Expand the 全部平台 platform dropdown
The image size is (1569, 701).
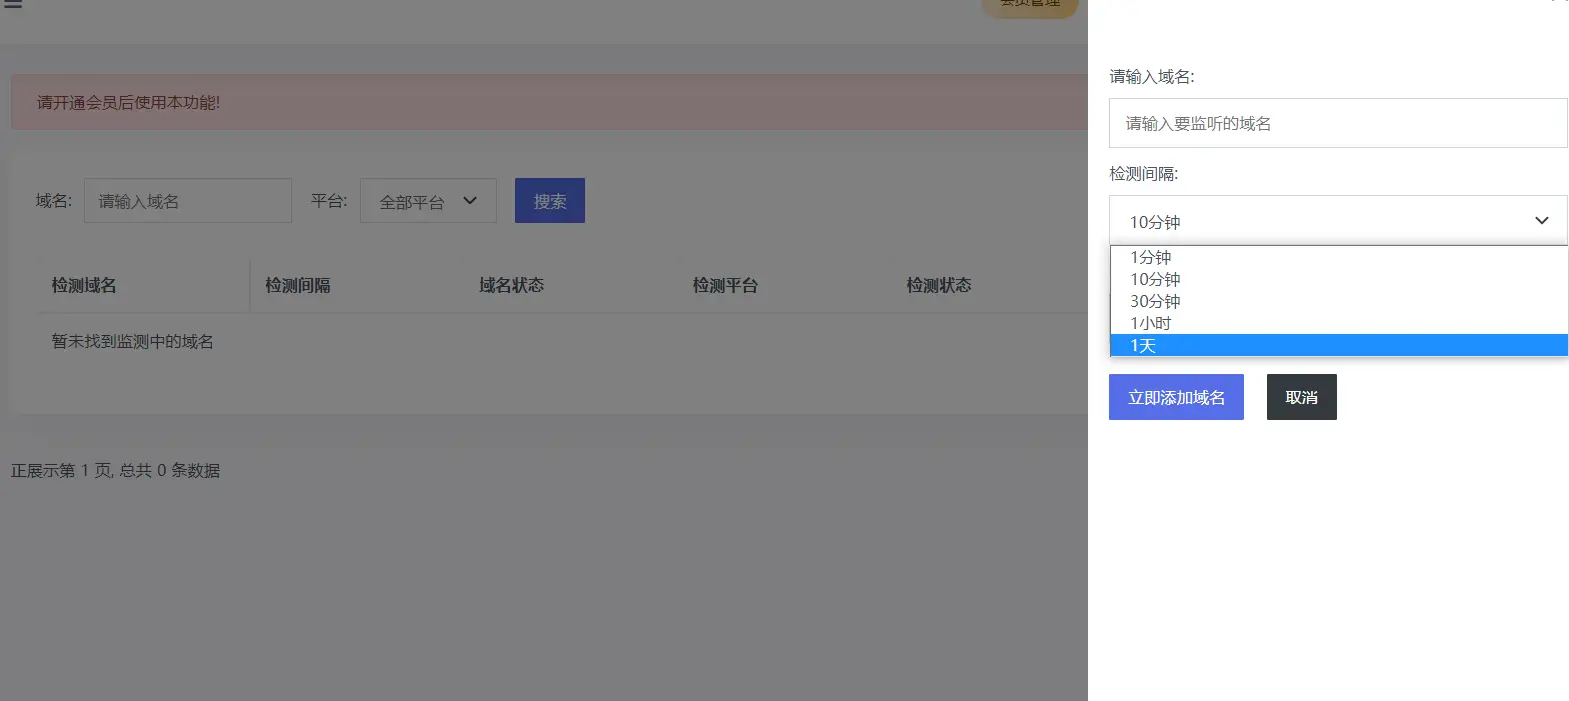click(x=428, y=201)
